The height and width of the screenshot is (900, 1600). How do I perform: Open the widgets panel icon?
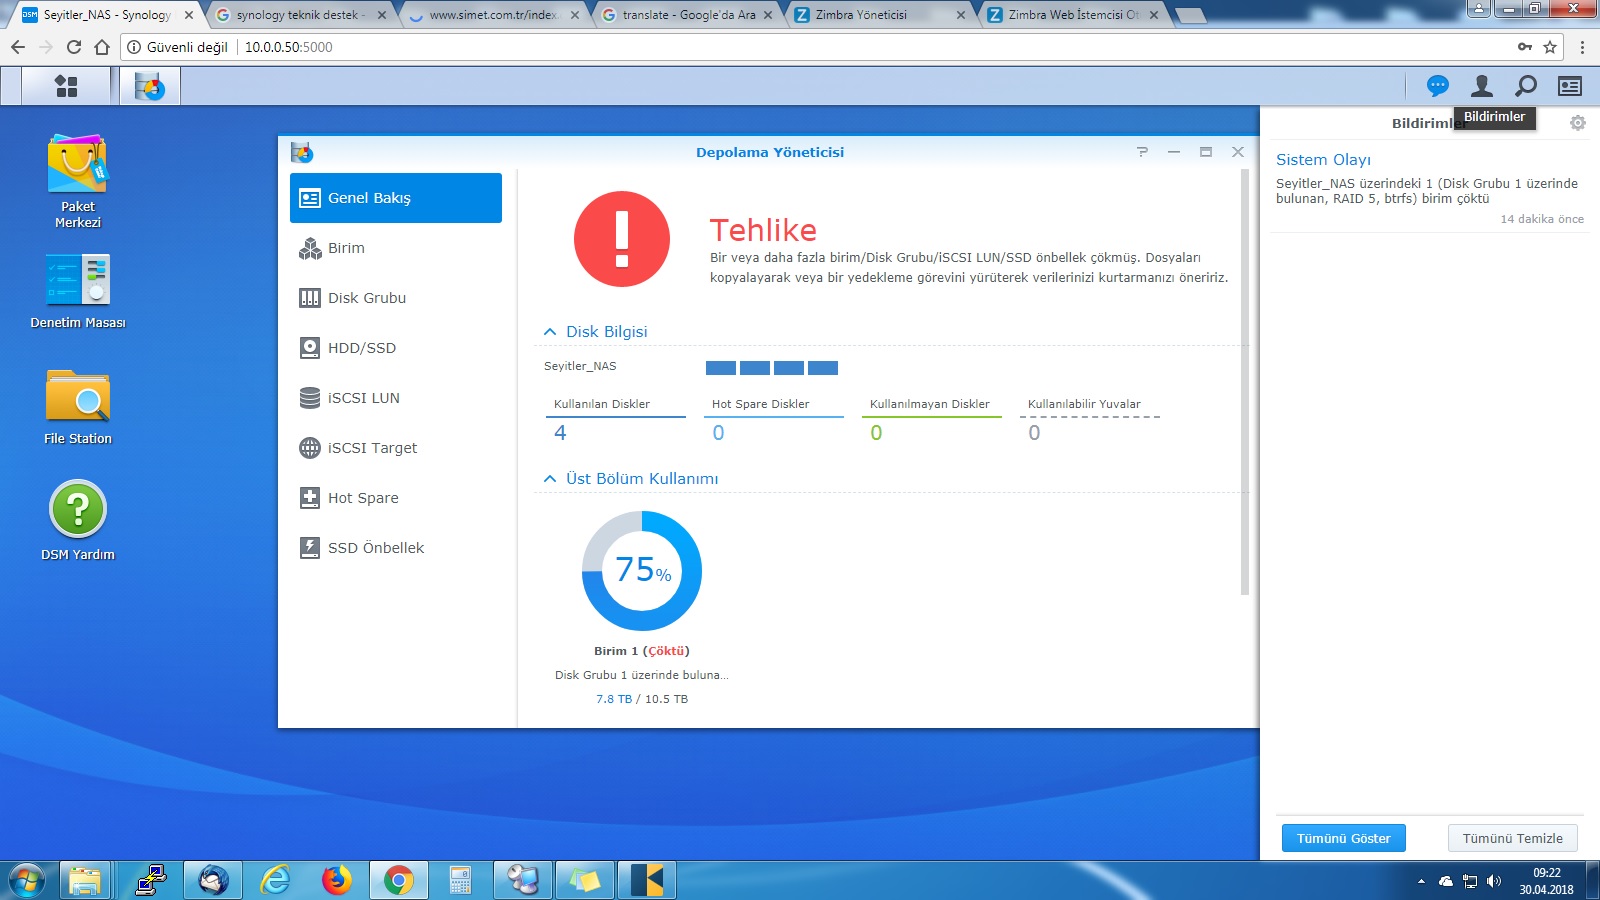(1570, 86)
